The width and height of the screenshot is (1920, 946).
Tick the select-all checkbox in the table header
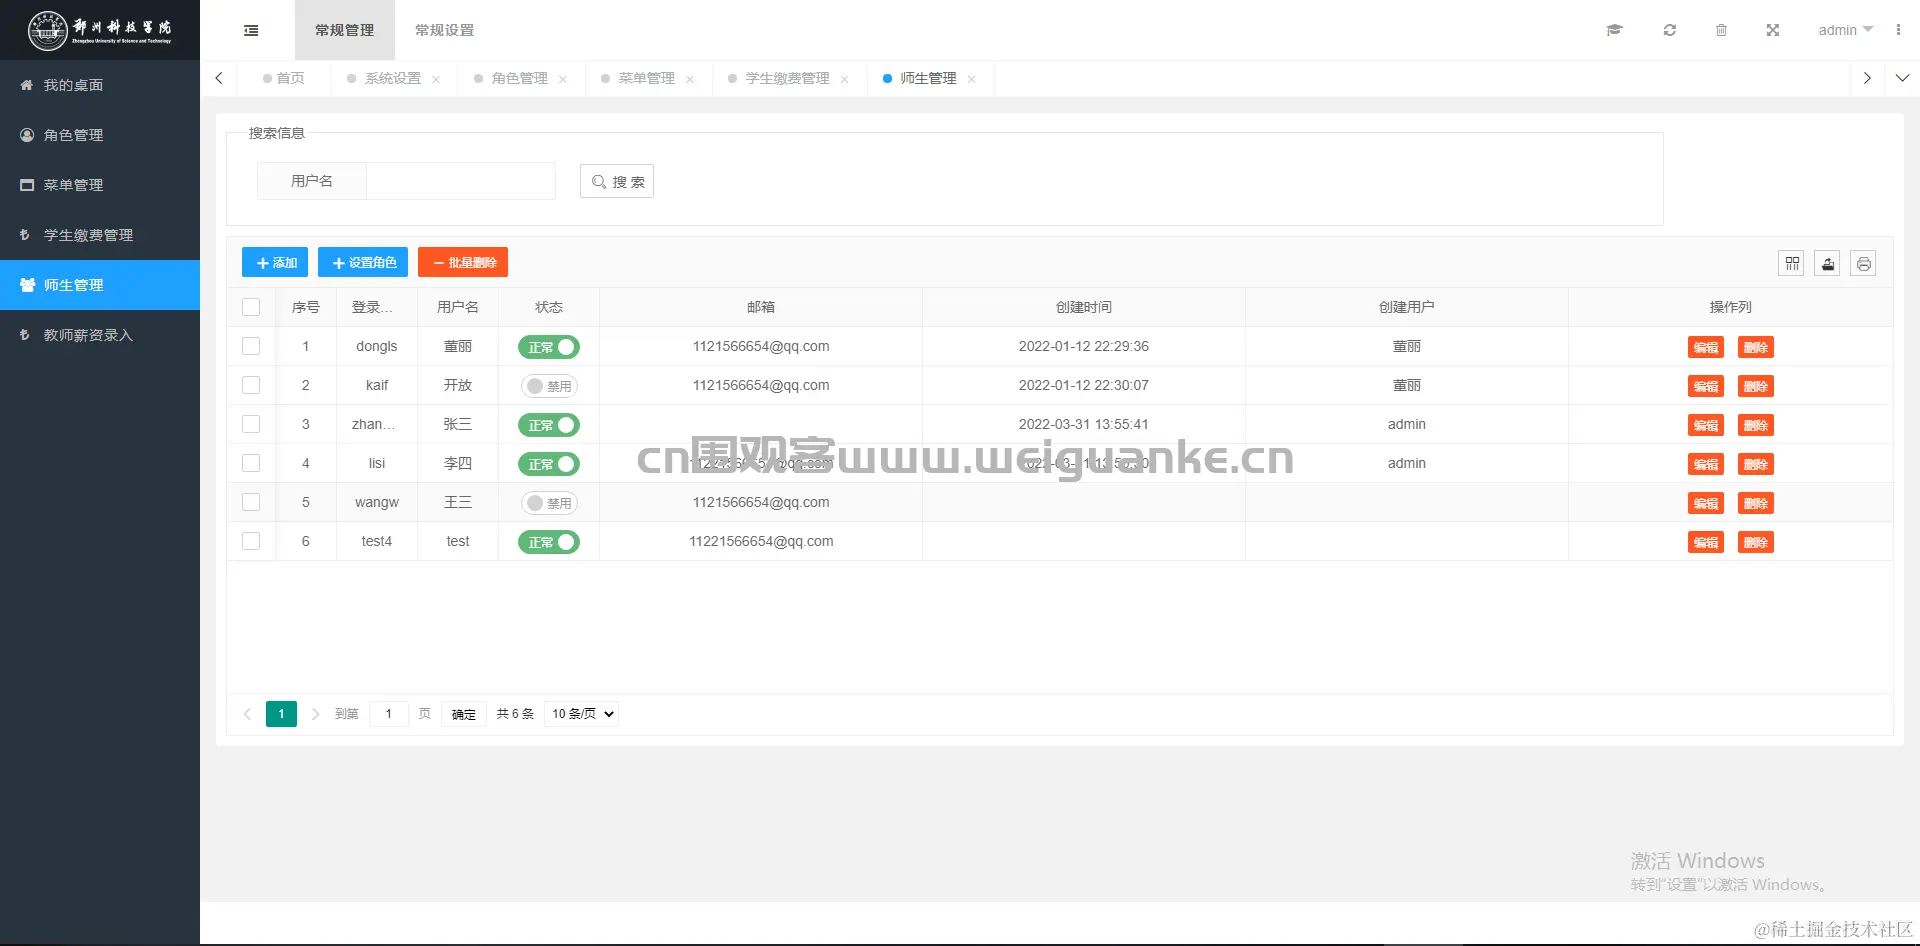(251, 307)
